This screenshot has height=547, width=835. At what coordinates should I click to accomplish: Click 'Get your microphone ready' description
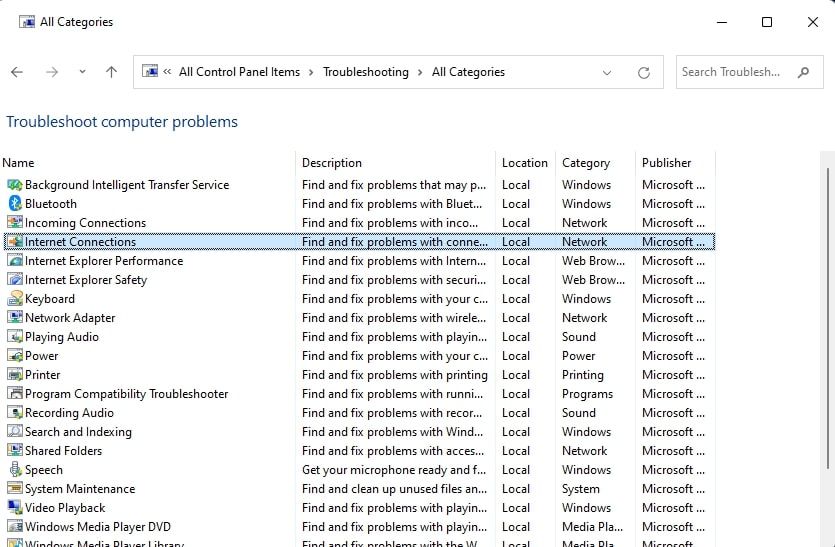point(394,470)
